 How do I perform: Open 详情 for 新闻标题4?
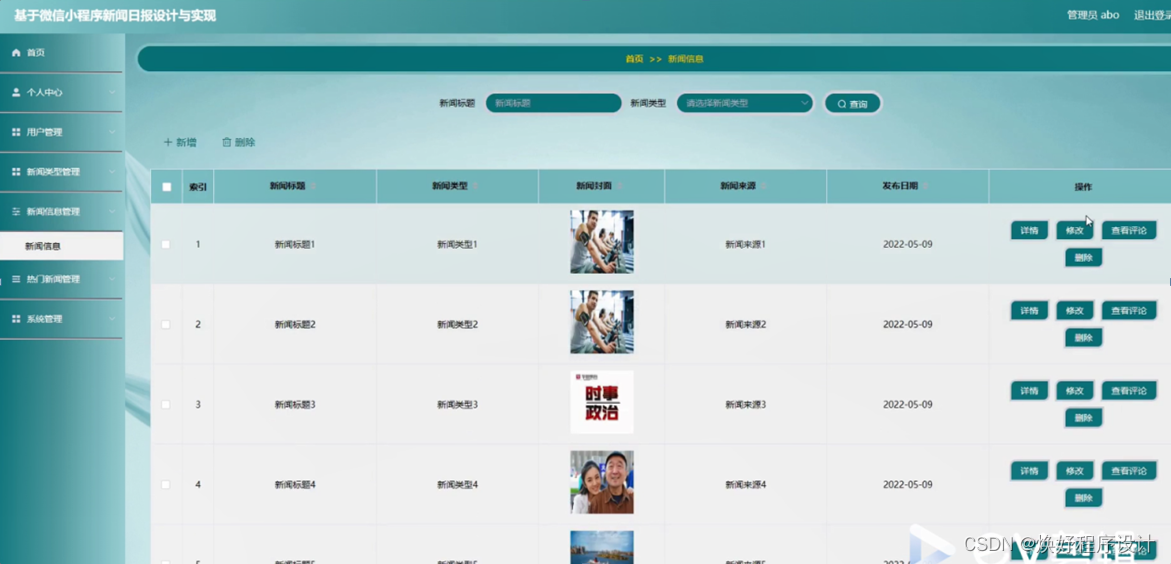1029,470
